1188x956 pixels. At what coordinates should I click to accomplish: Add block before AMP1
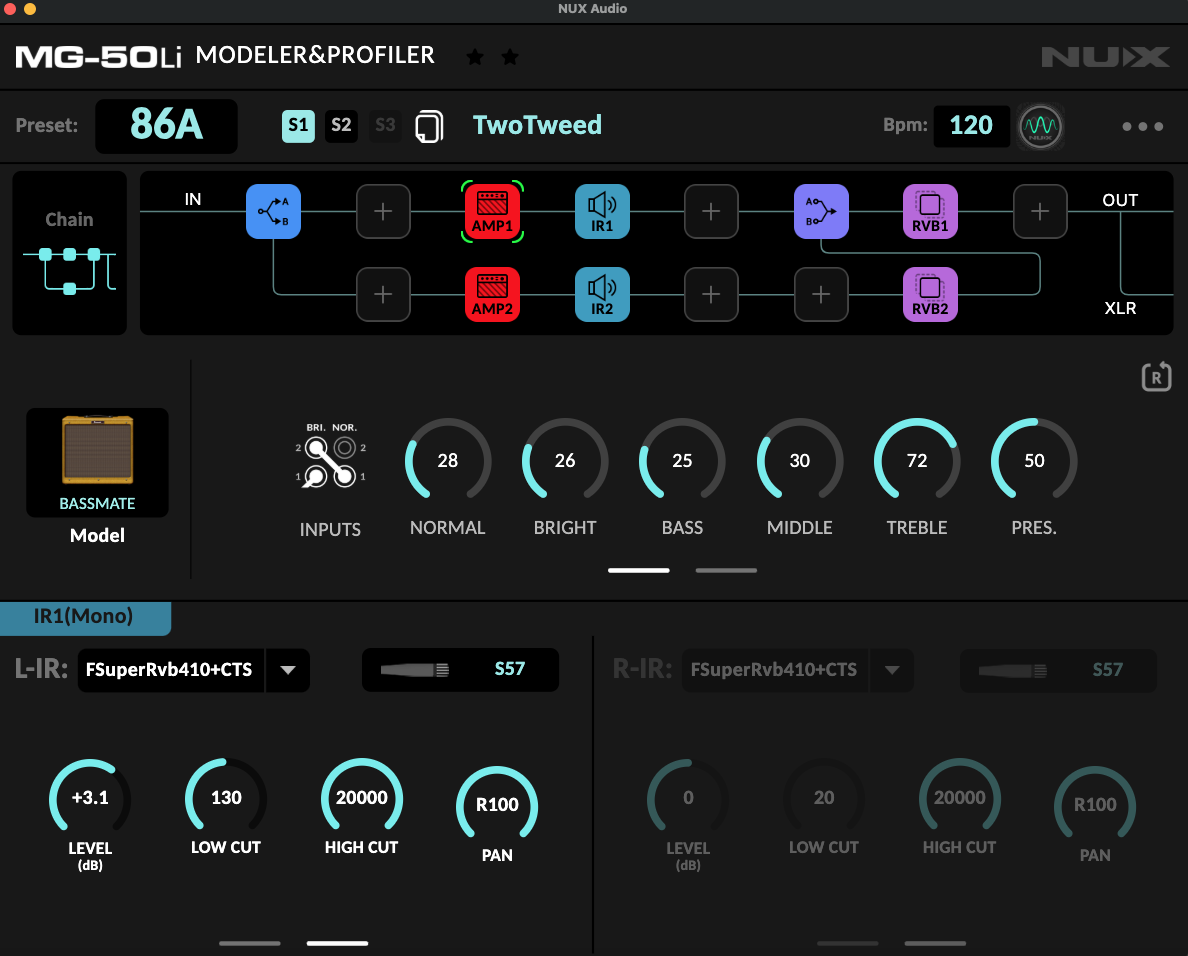click(x=383, y=211)
